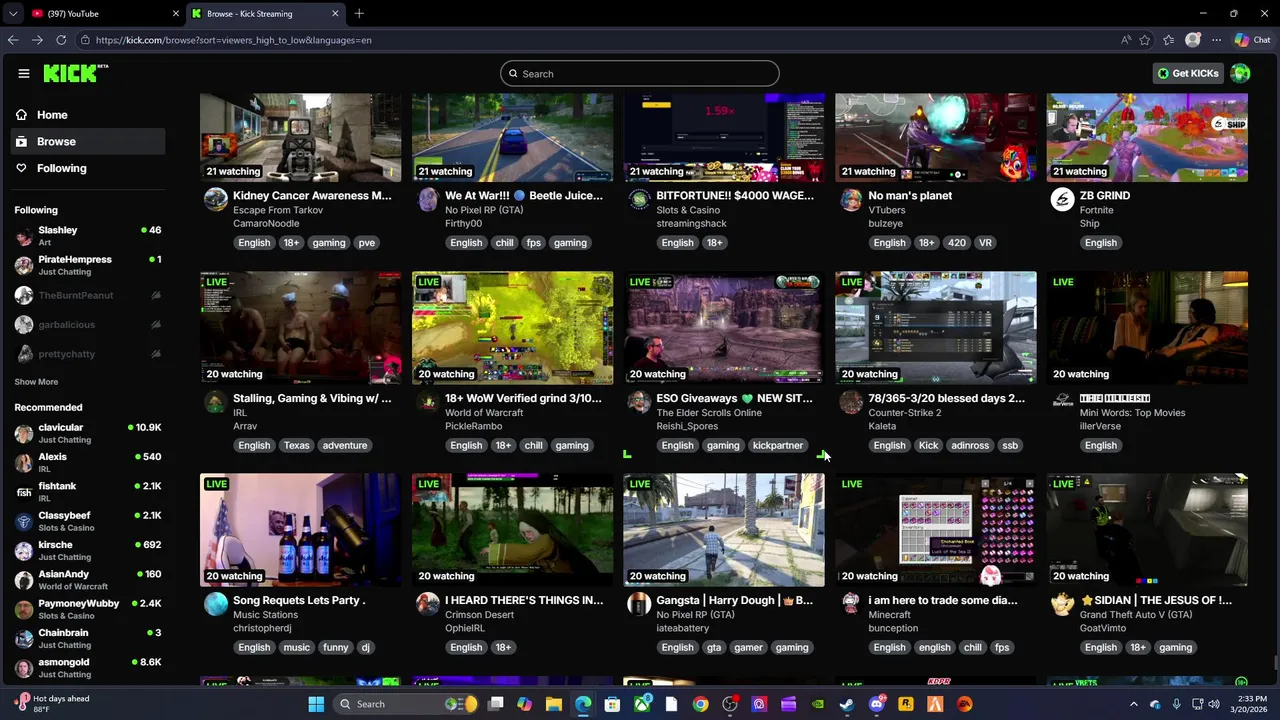Open the tab actions dropdown

(13, 14)
